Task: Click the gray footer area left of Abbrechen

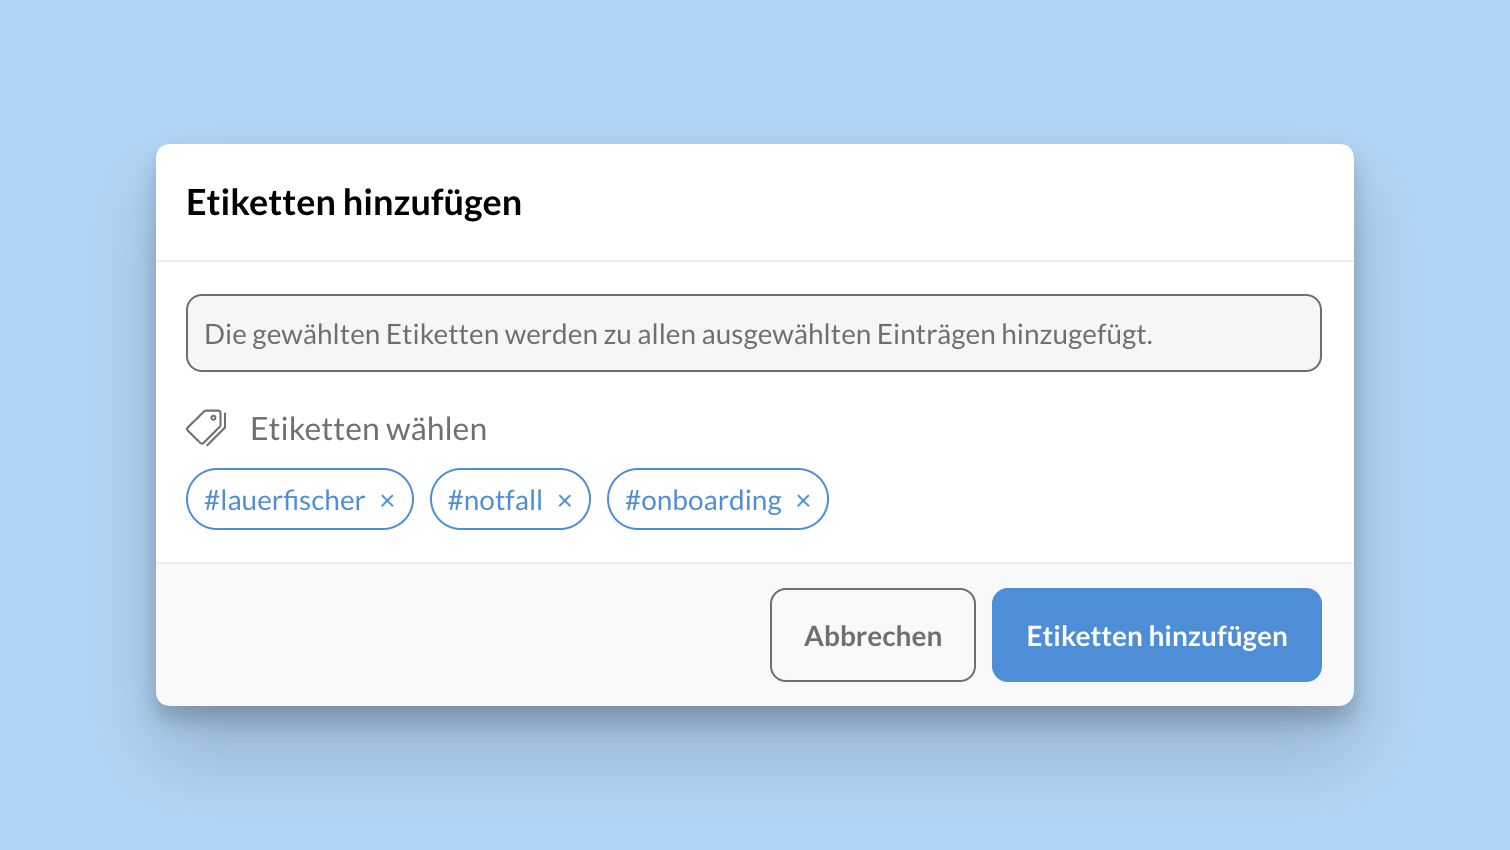Action: point(460,635)
